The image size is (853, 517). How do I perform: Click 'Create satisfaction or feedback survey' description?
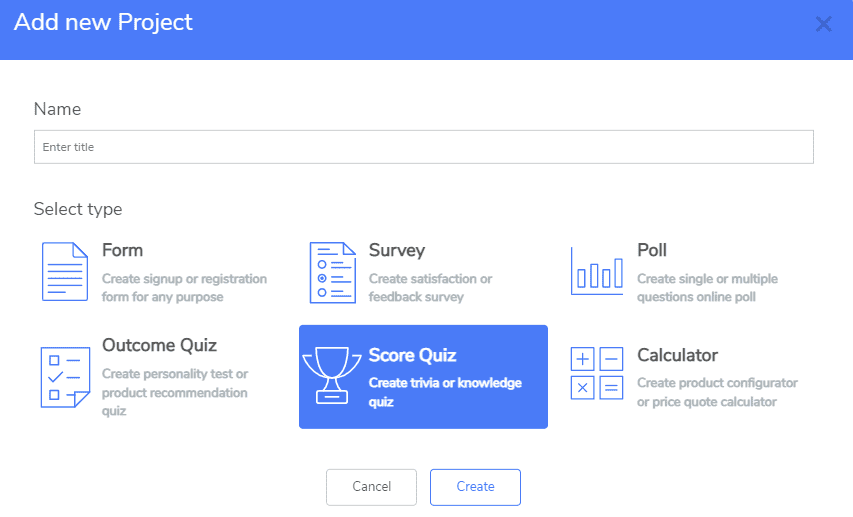[x=430, y=288]
